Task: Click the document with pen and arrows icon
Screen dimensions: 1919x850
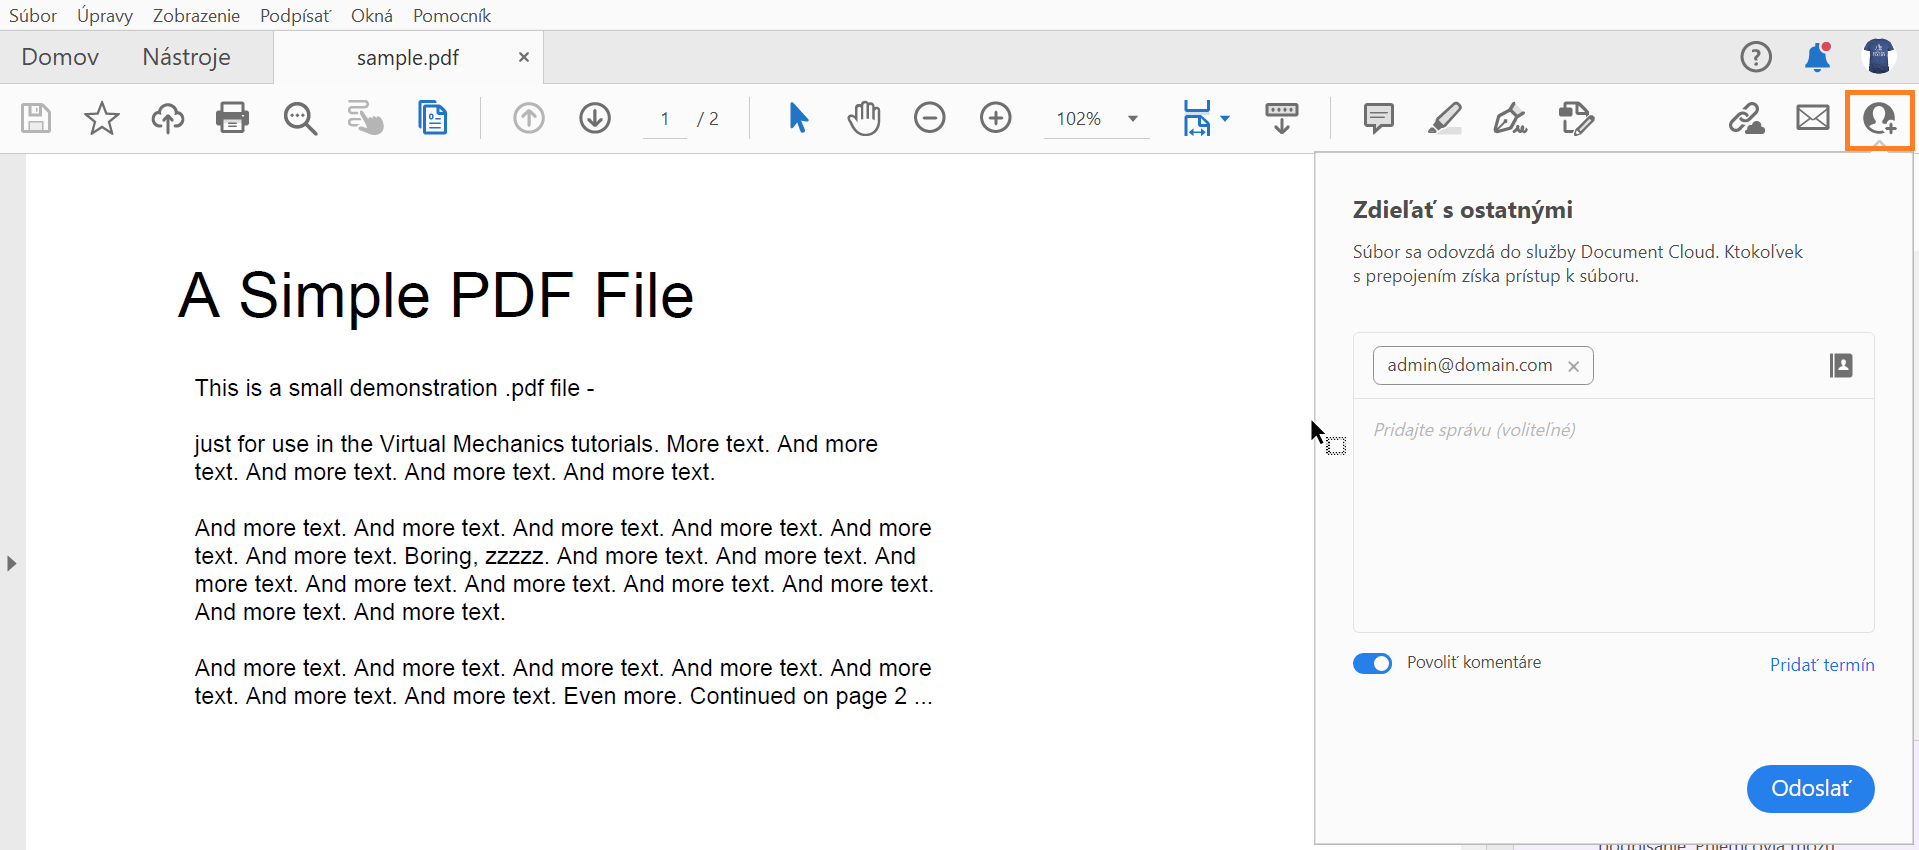Action: pos(1577,118)
